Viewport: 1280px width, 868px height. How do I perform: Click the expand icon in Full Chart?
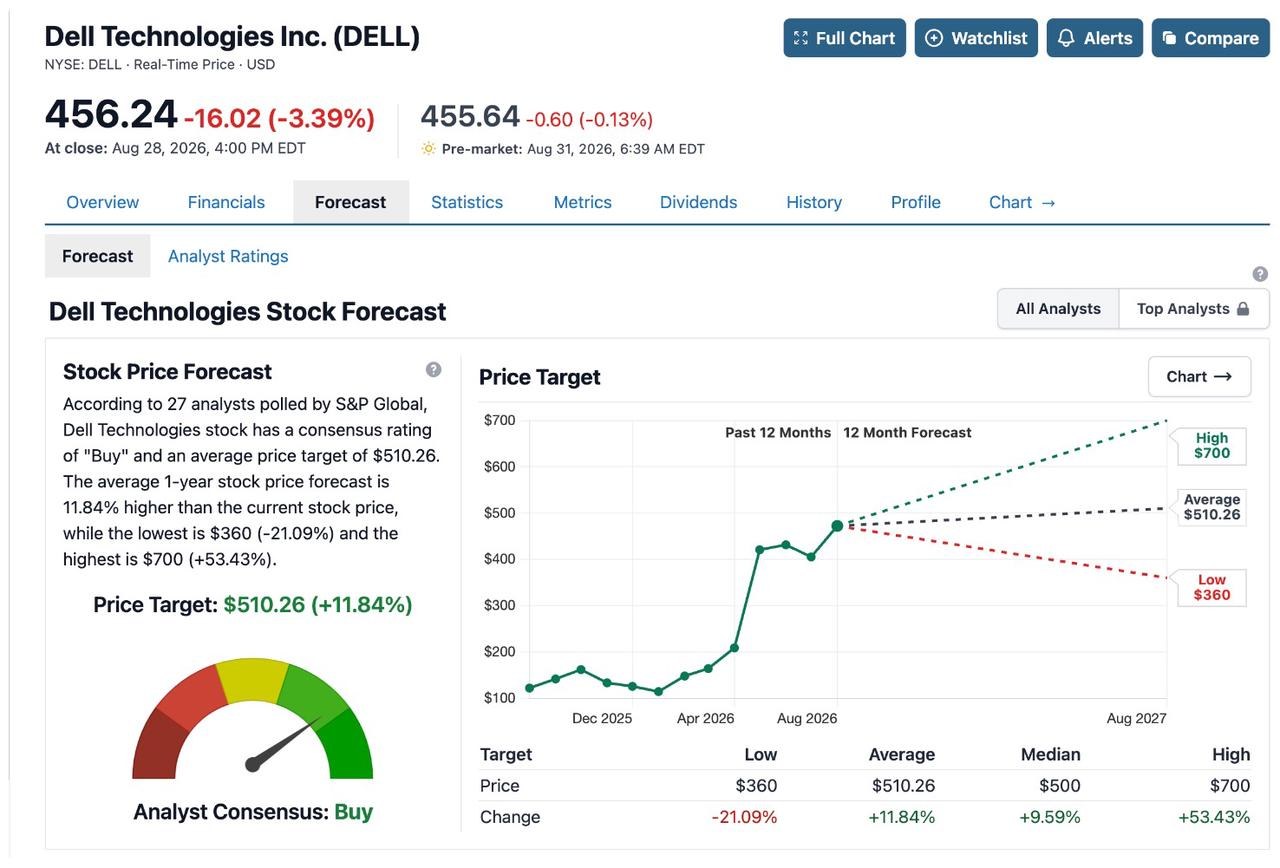tap(800, 38)
